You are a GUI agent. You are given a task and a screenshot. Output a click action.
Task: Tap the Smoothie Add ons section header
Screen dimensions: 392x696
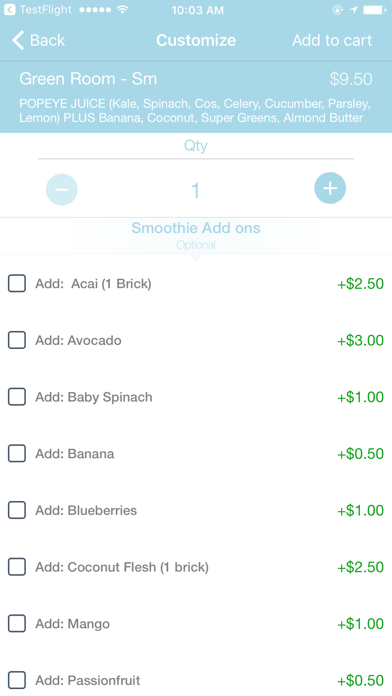point(196,228)
